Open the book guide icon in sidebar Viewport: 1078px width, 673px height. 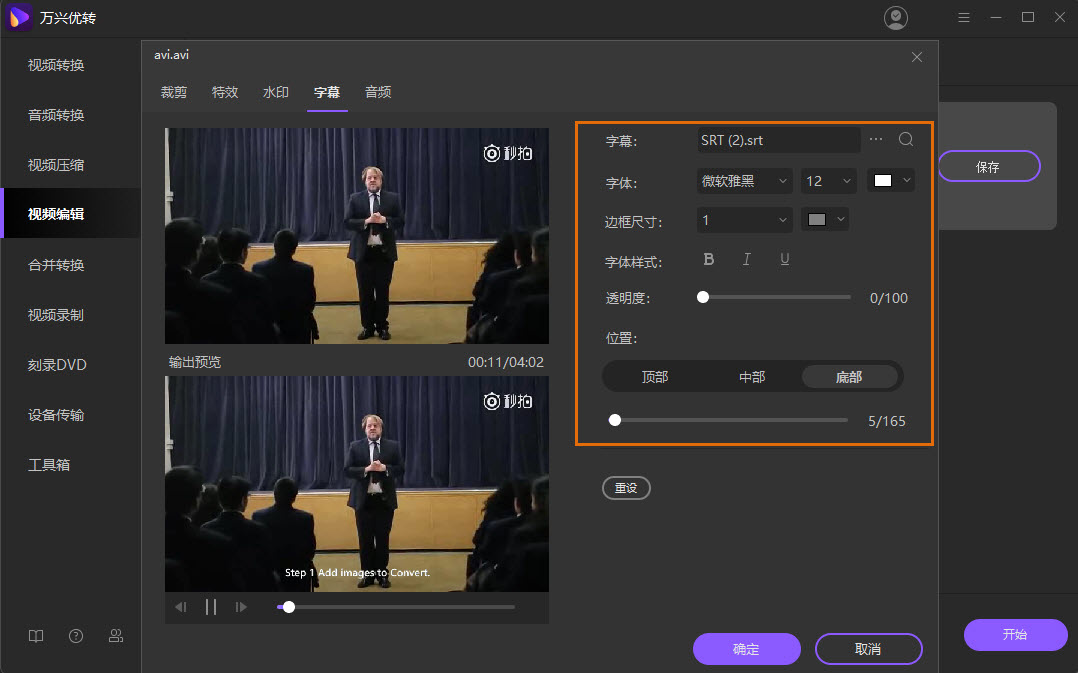coord(36,636)
